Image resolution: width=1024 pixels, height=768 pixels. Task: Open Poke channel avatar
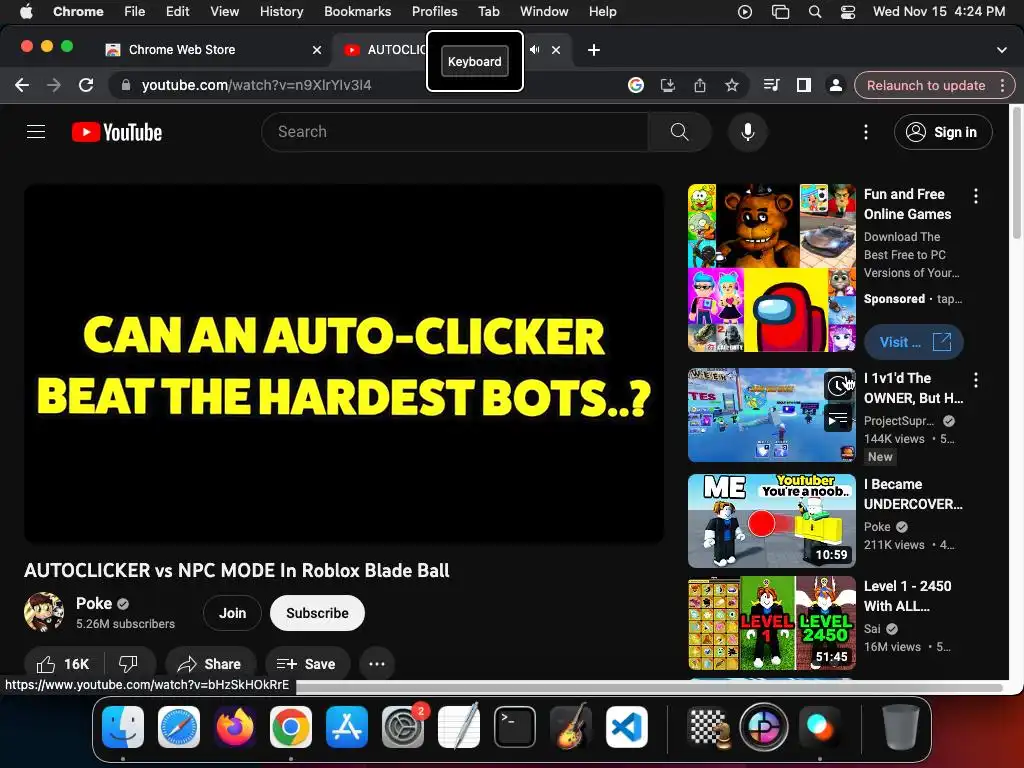tap(44, 612)
